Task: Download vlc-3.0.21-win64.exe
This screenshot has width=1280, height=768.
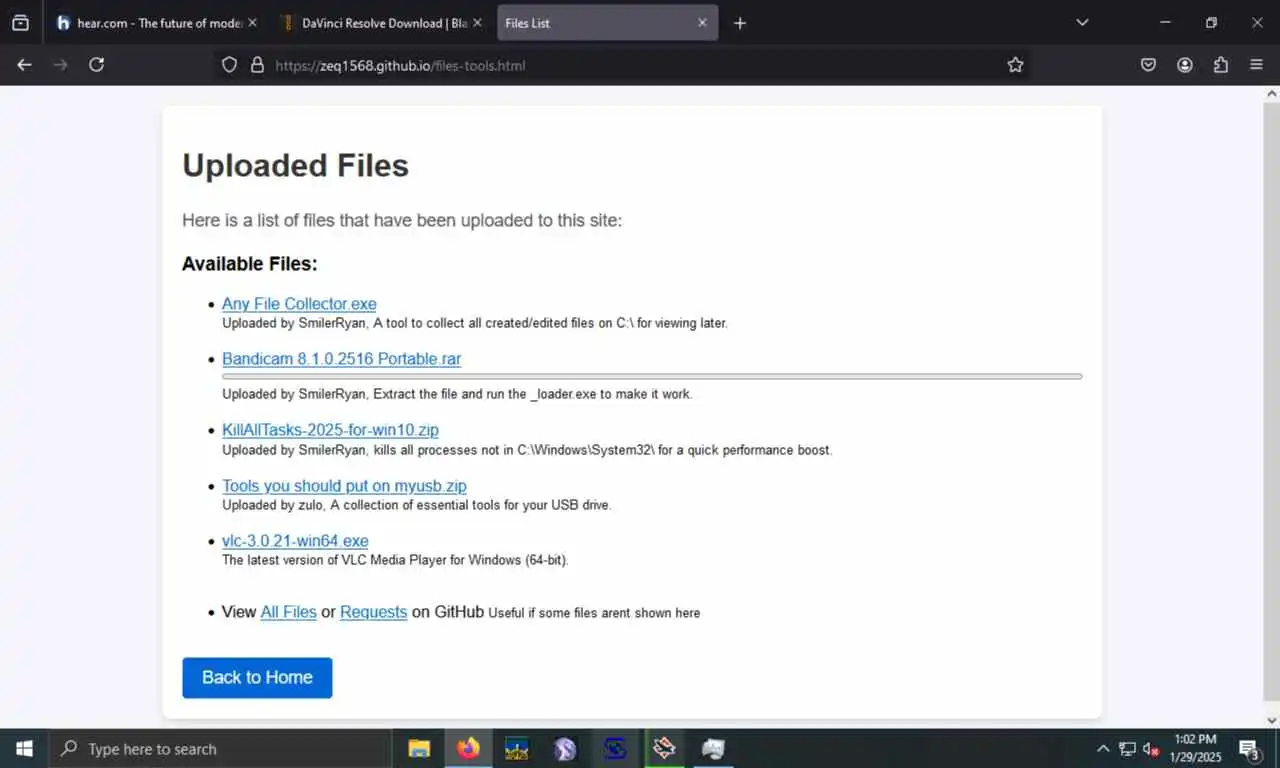Action: (x=295, y=541)
